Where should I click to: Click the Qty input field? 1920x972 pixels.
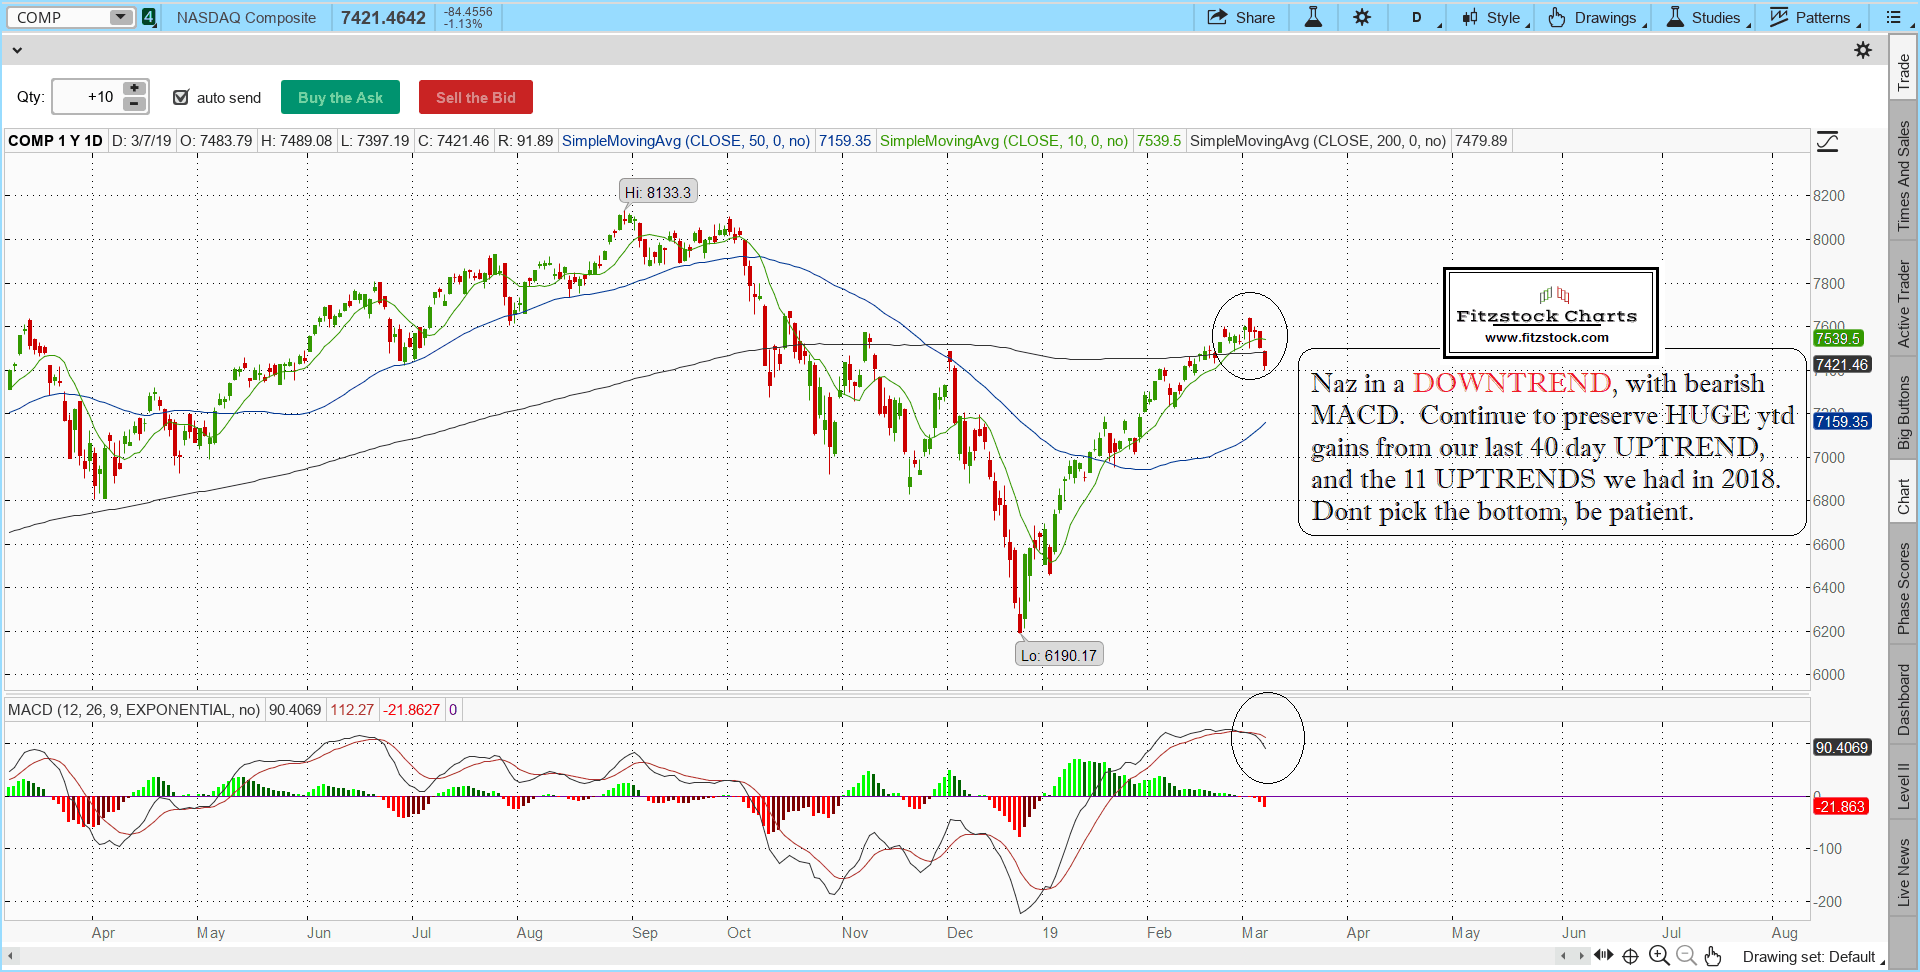pos(87,97)
